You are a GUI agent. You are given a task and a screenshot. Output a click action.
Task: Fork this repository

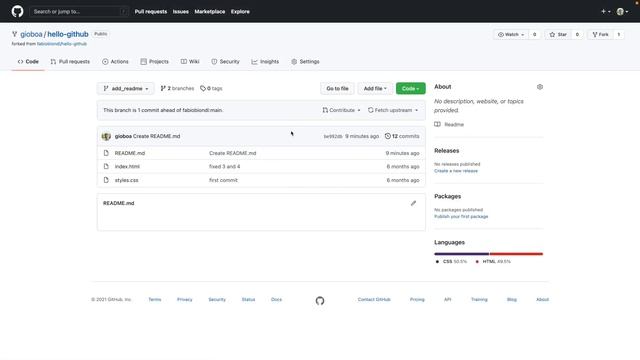point(600,35)
